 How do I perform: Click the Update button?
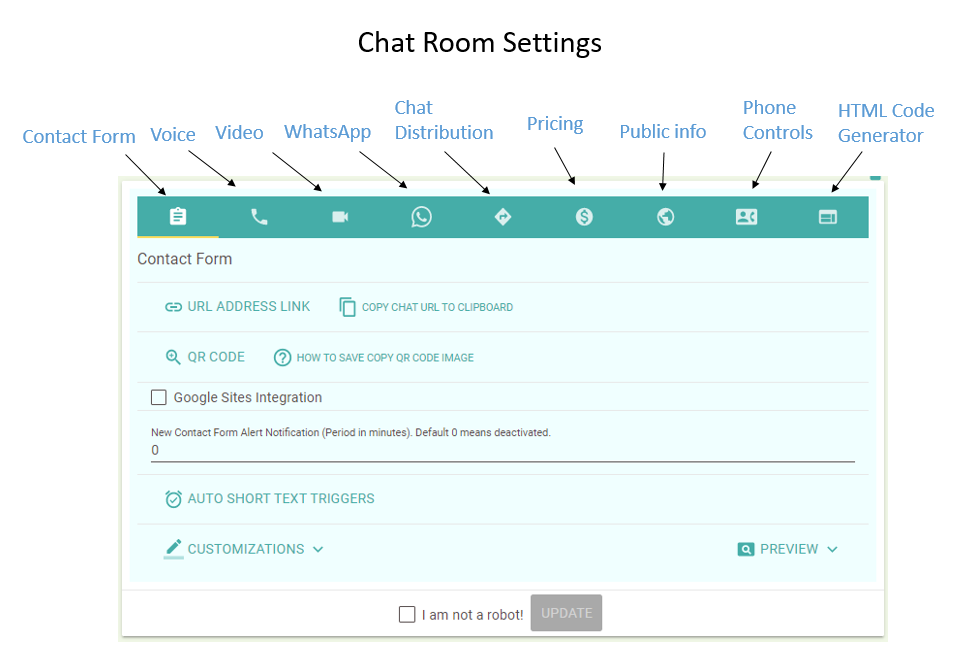click(x=566, y=613)
